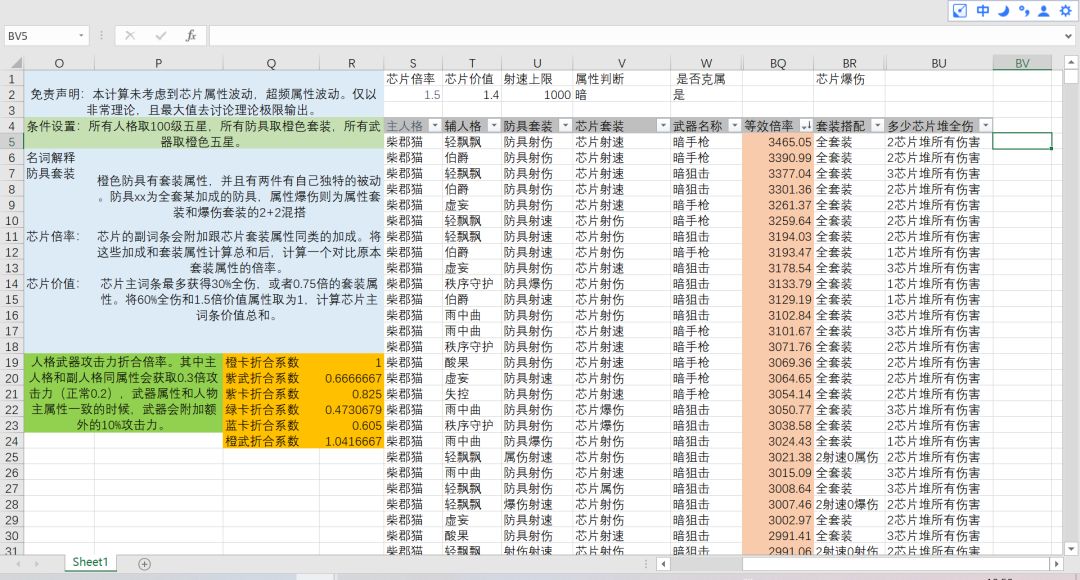
Task: Click the Enter checkmark in the formula bar
Action: (x=160, y=35)
